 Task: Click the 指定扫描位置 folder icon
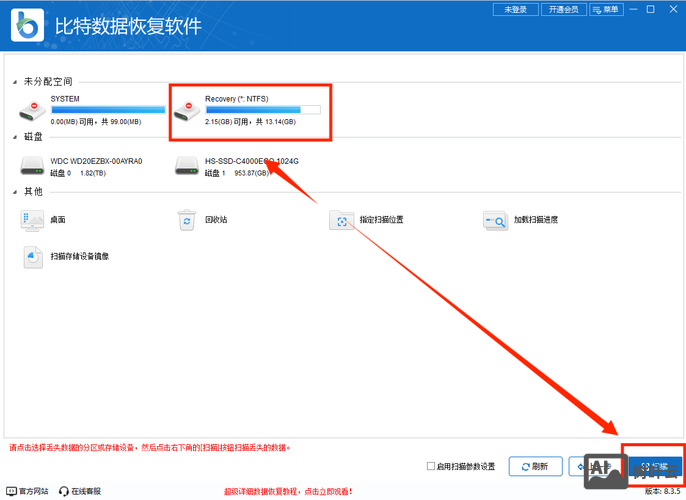(342, 219)
